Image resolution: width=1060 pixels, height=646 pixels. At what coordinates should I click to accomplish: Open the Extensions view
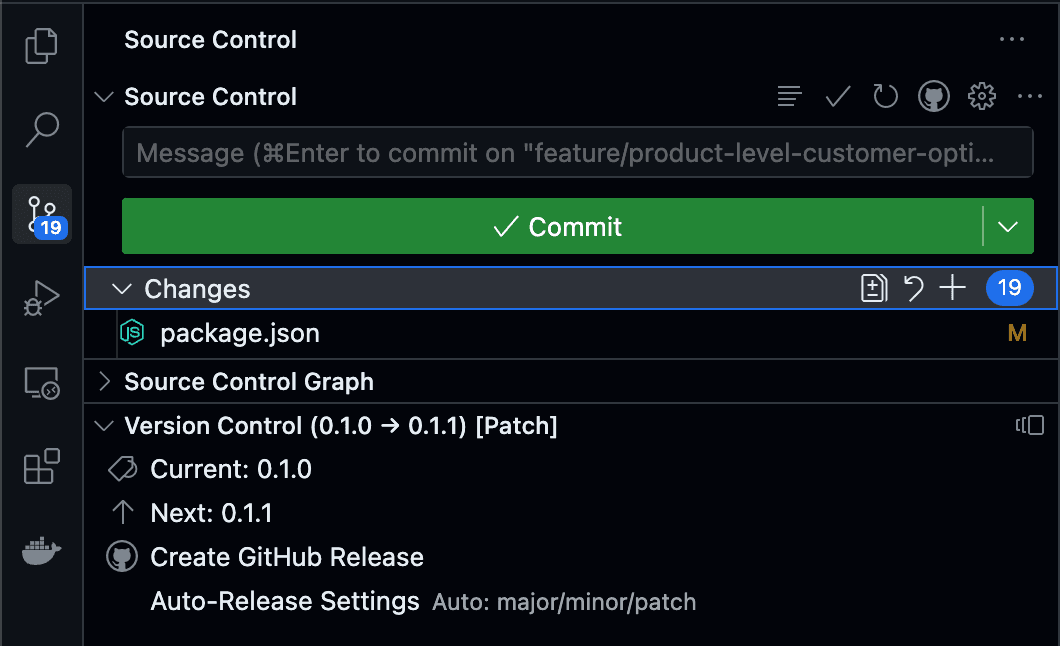pos(42,466)
